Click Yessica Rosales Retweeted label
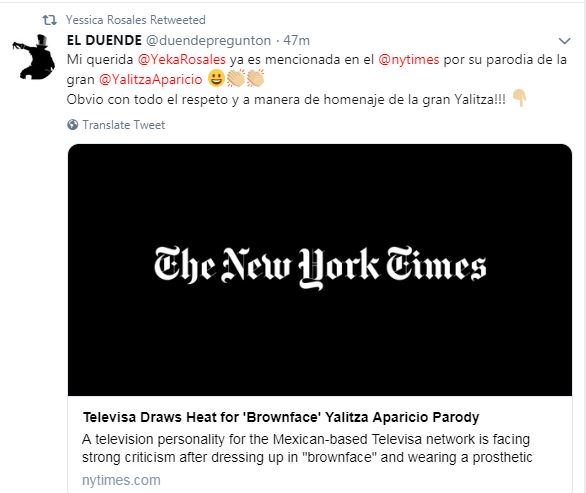Screen dimensions: 586x493 click(136, 20)
